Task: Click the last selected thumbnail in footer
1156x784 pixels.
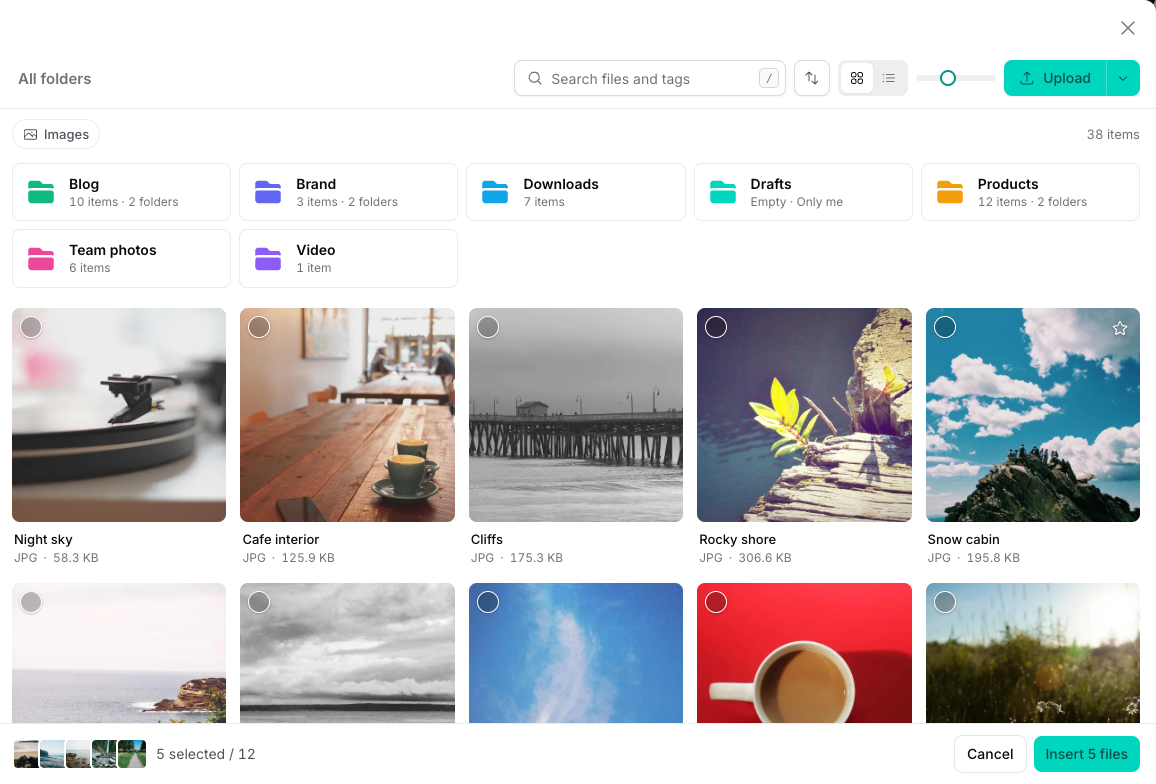Action: pyautogui.click(x=133, y=754)
